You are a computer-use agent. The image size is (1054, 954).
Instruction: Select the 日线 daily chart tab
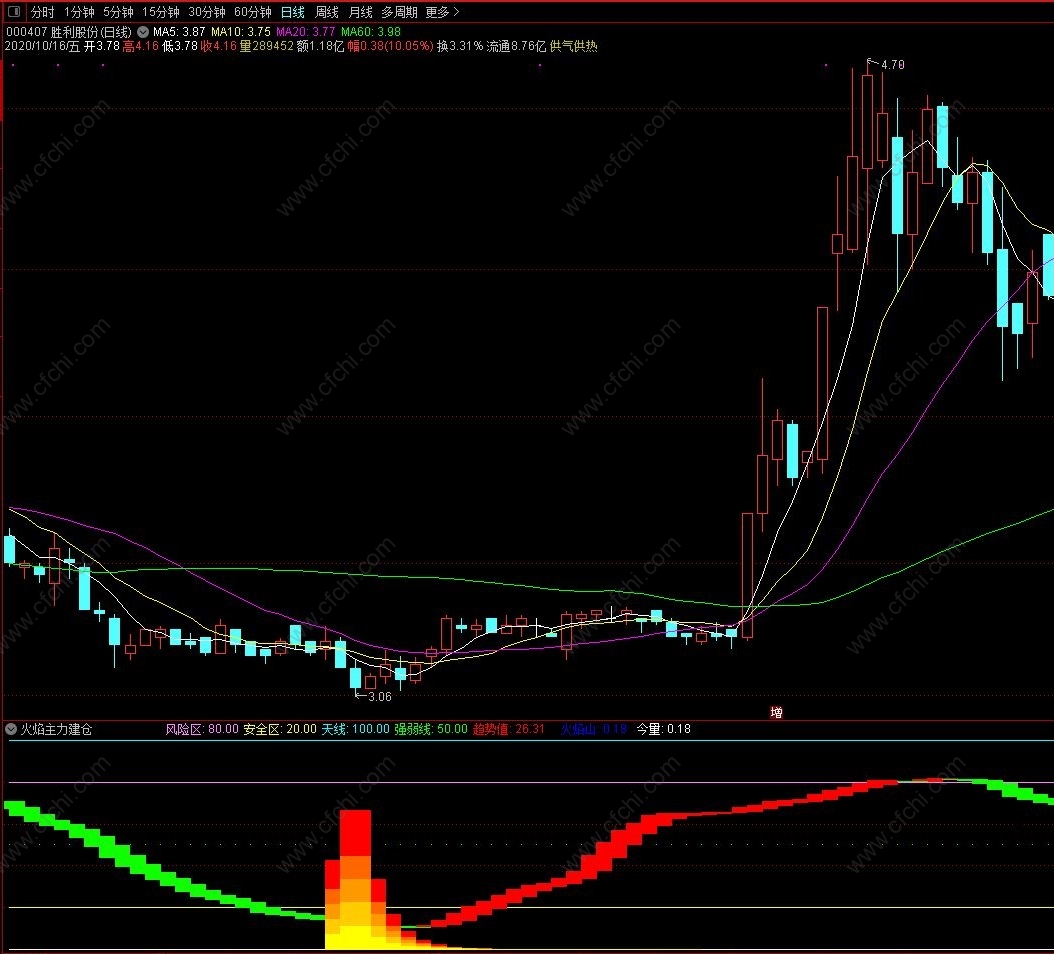292,12
